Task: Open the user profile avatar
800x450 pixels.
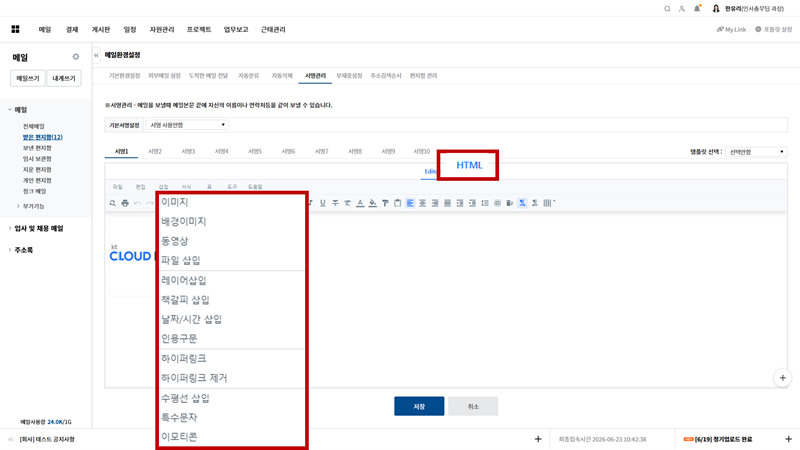Action: pos(716,9)
